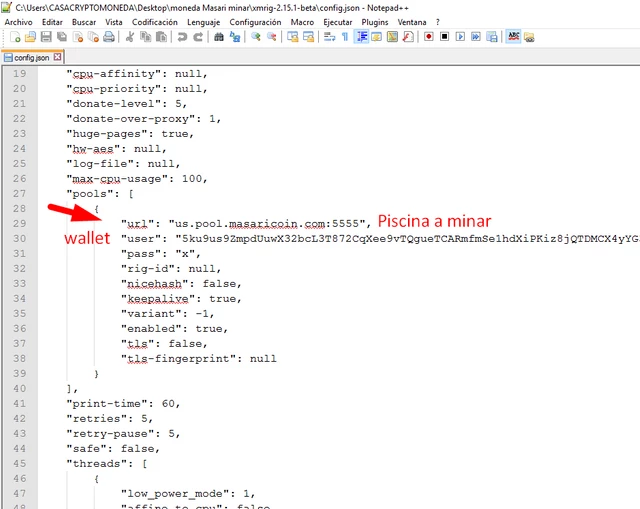Click the last toolbar folder icon
The height and width of the screenshot is (509, 640).
click(529, 37)
